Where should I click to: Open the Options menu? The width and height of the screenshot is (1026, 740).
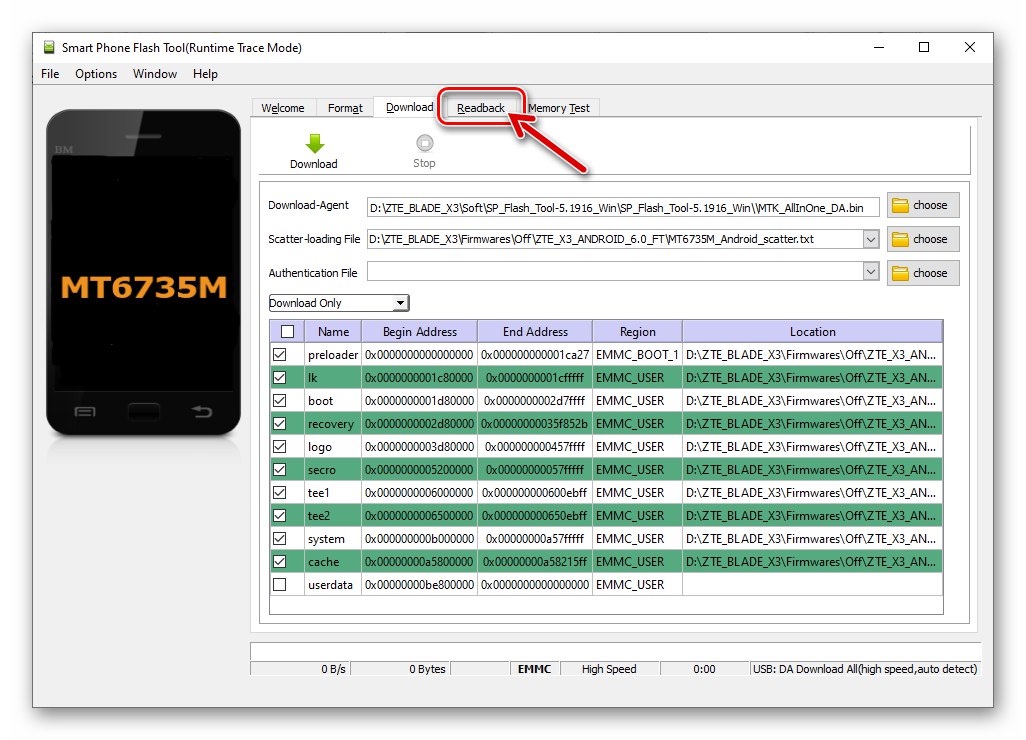click(96, 74)
